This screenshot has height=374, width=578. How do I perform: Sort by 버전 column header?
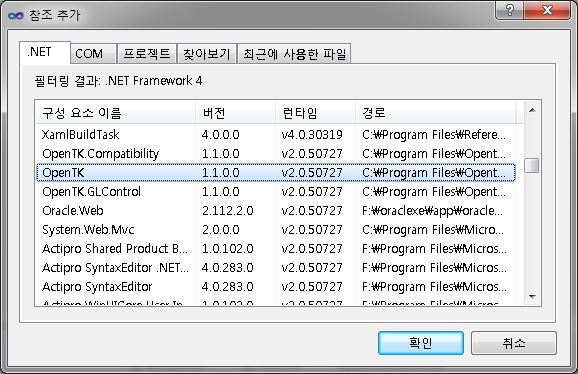(x=235, y=113)
